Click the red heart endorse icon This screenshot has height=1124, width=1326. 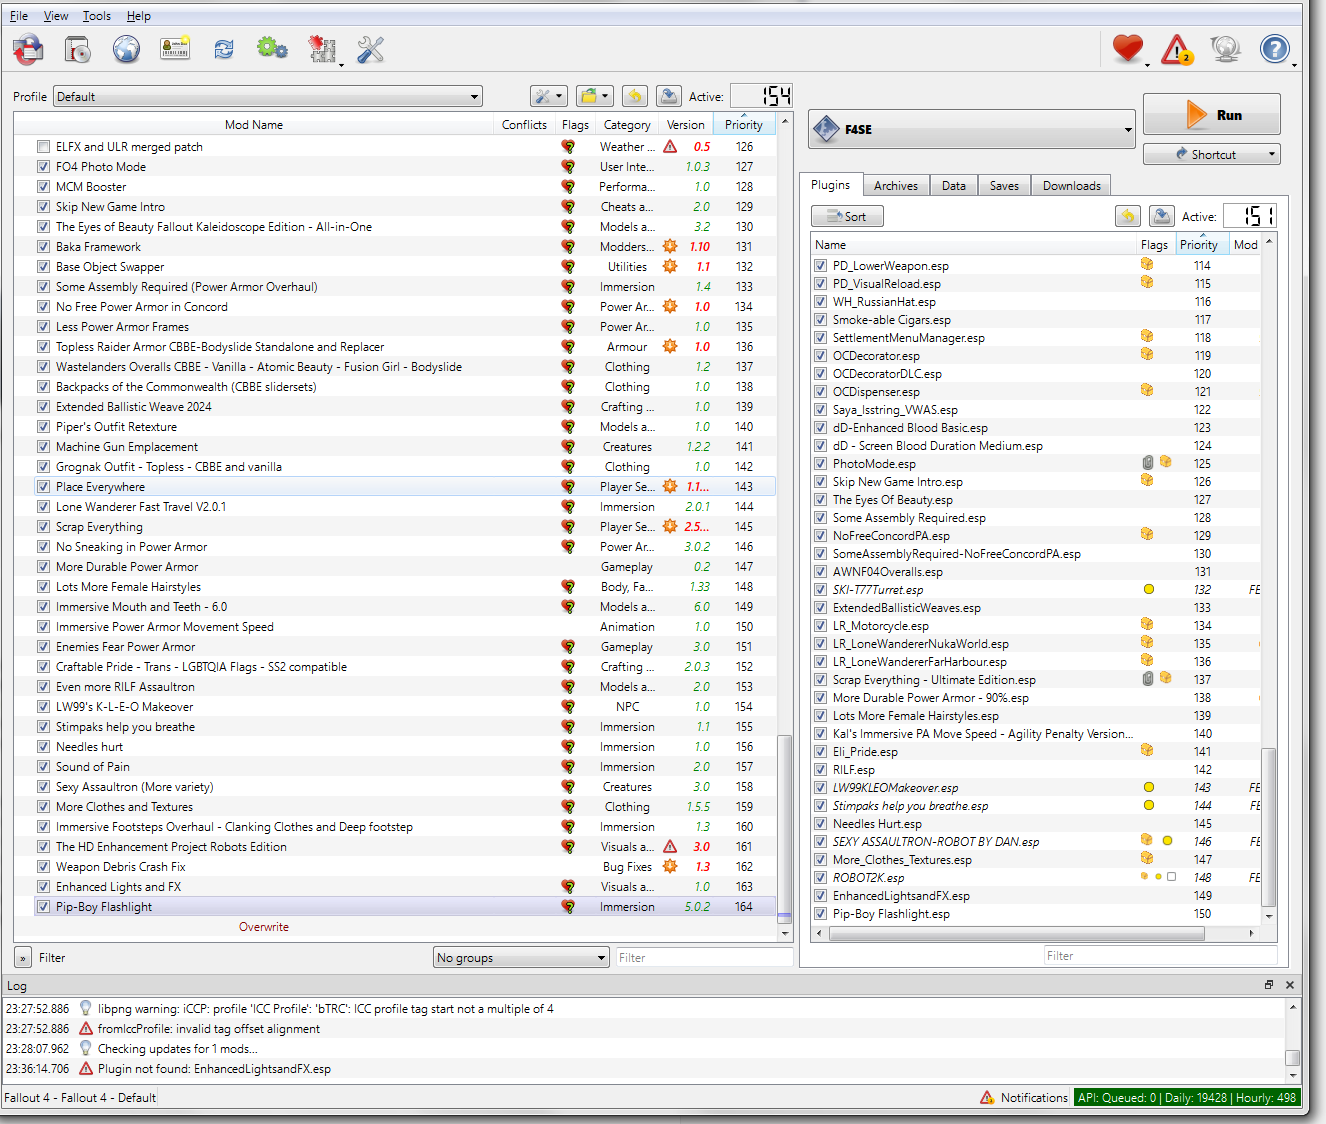tap(1127, 48)
